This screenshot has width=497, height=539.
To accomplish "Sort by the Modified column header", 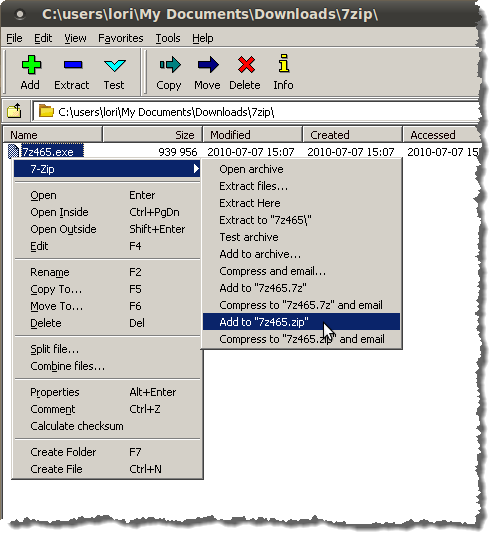I will pos(253,135).
